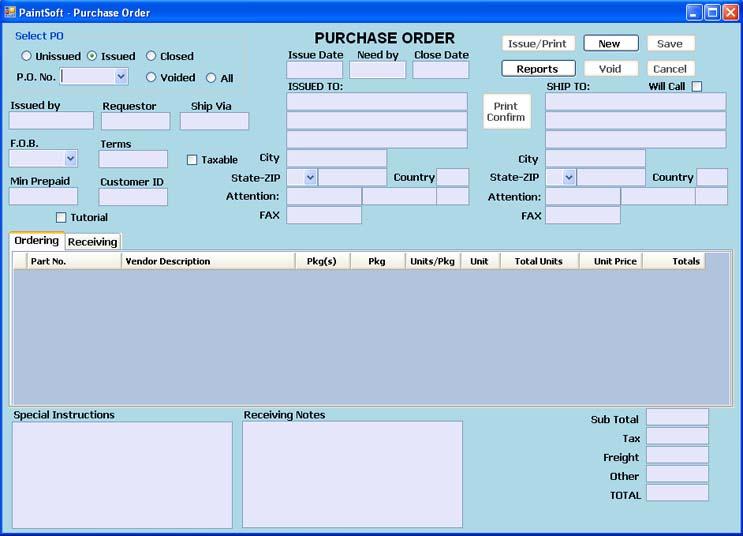Click the Freight field
The height and width of the screenshot is (536, 743).
(x=677, y=455)
